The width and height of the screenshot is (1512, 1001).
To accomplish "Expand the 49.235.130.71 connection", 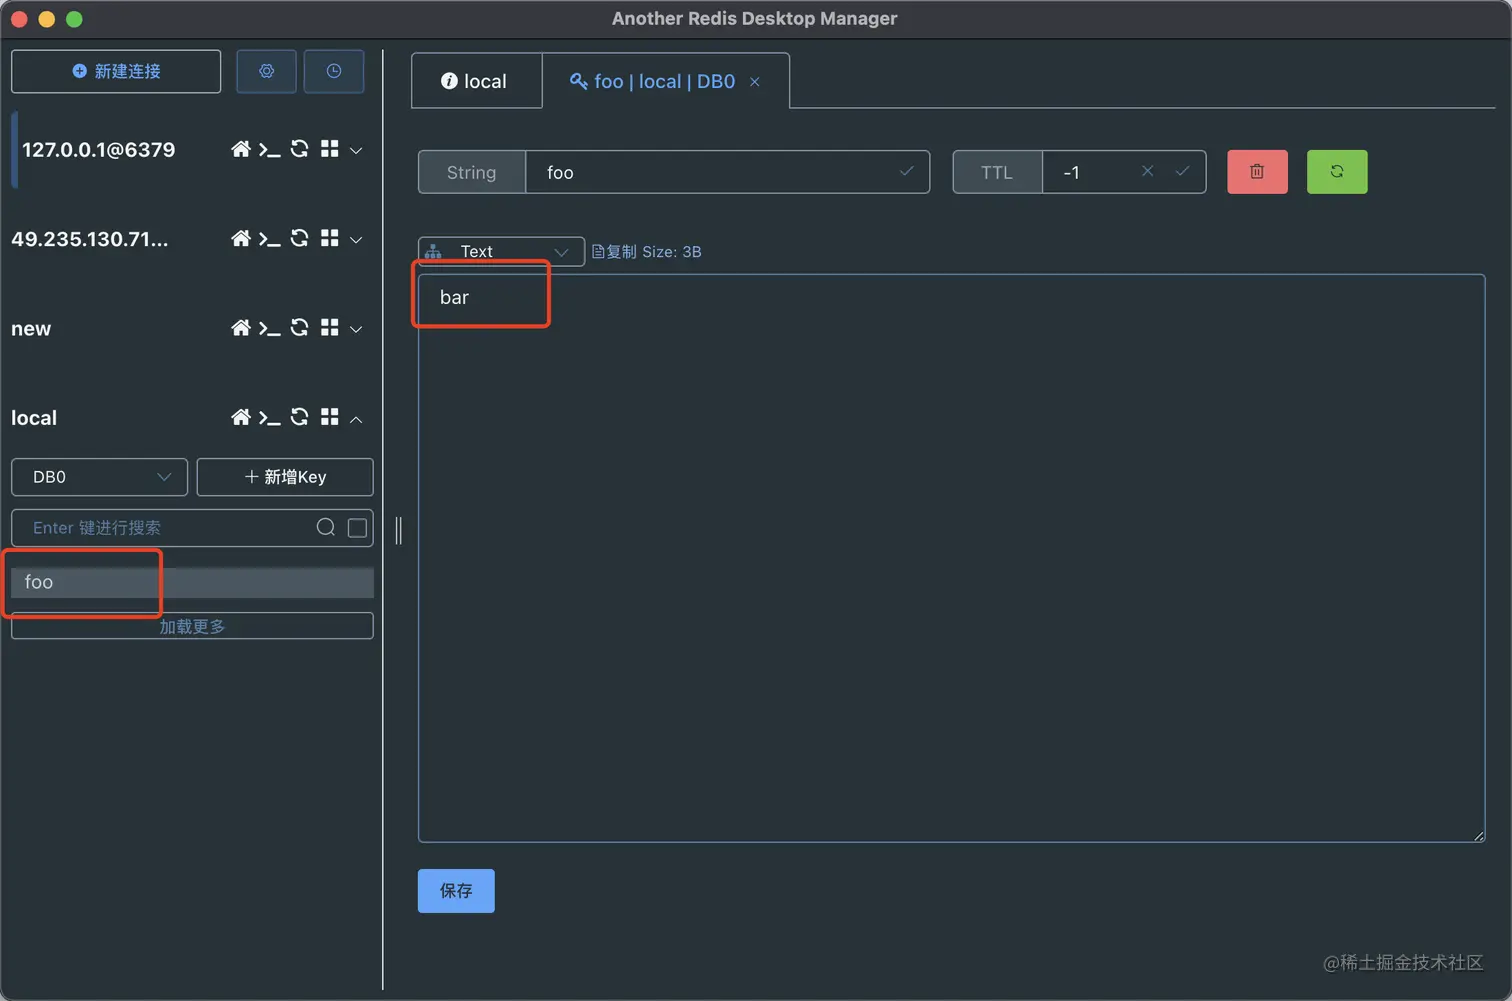I will (x=356, y=239).
